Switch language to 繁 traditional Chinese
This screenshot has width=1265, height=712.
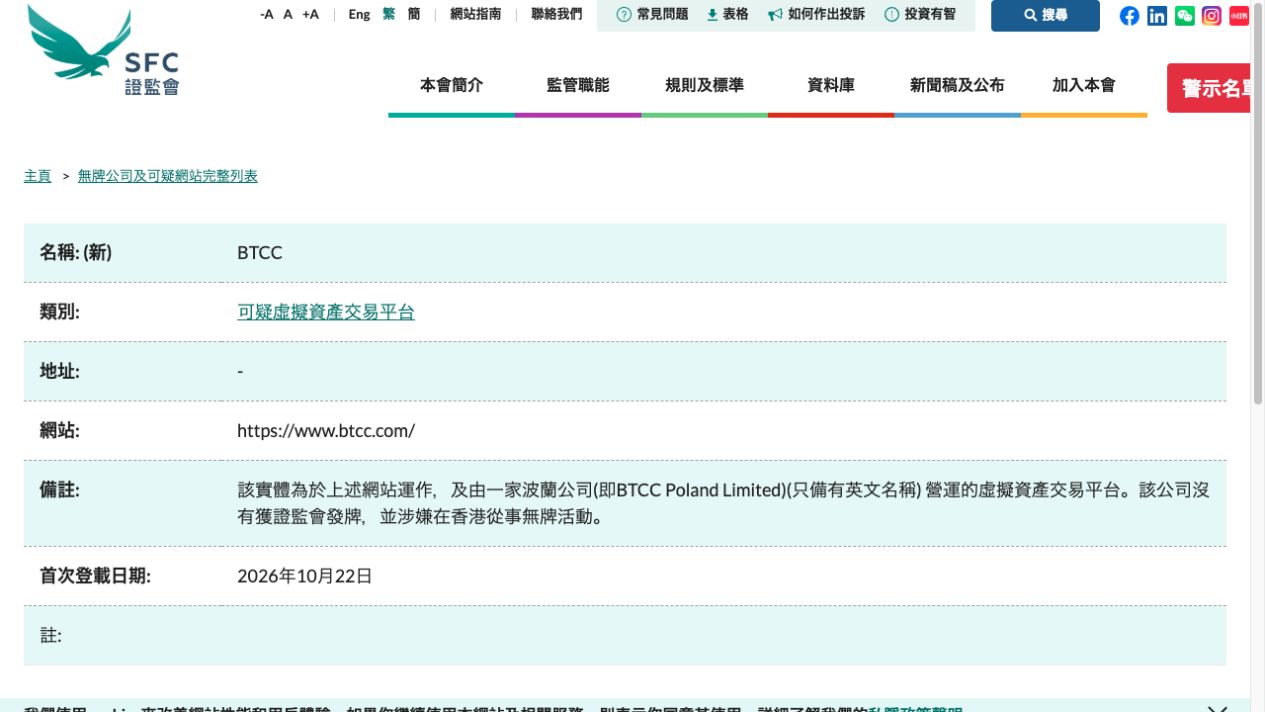tap(389, 14)
